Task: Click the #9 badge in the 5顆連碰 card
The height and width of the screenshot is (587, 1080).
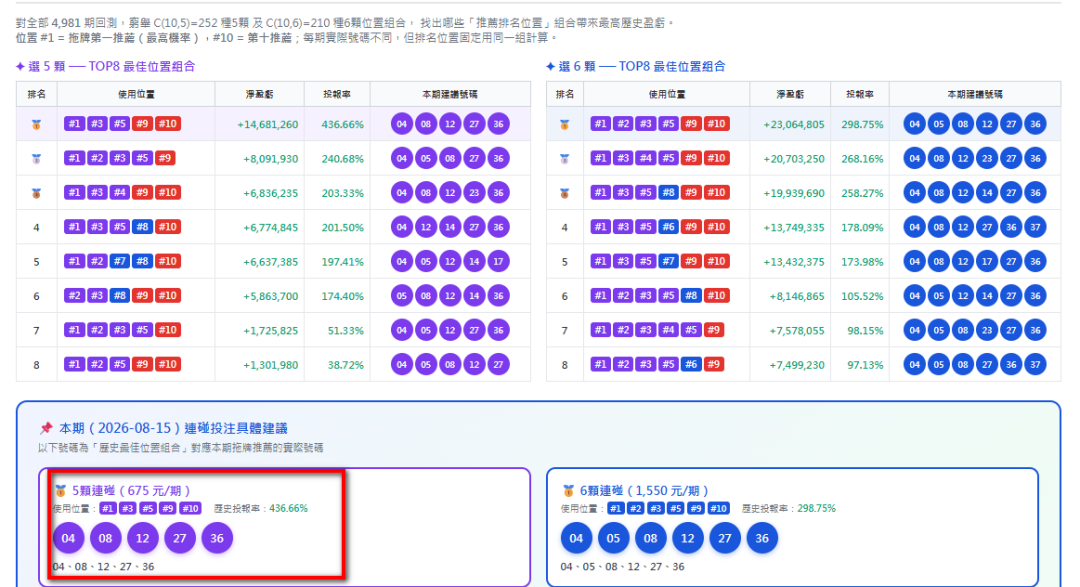Action: [x=167, y=508]
